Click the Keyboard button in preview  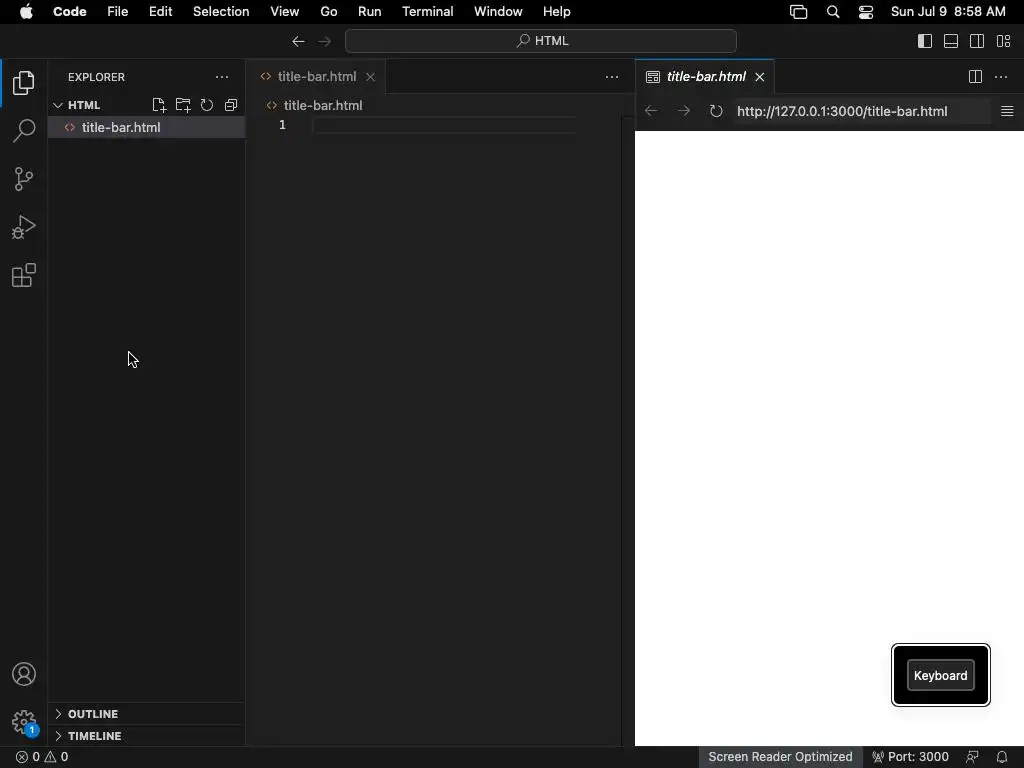tap(940, 675)
